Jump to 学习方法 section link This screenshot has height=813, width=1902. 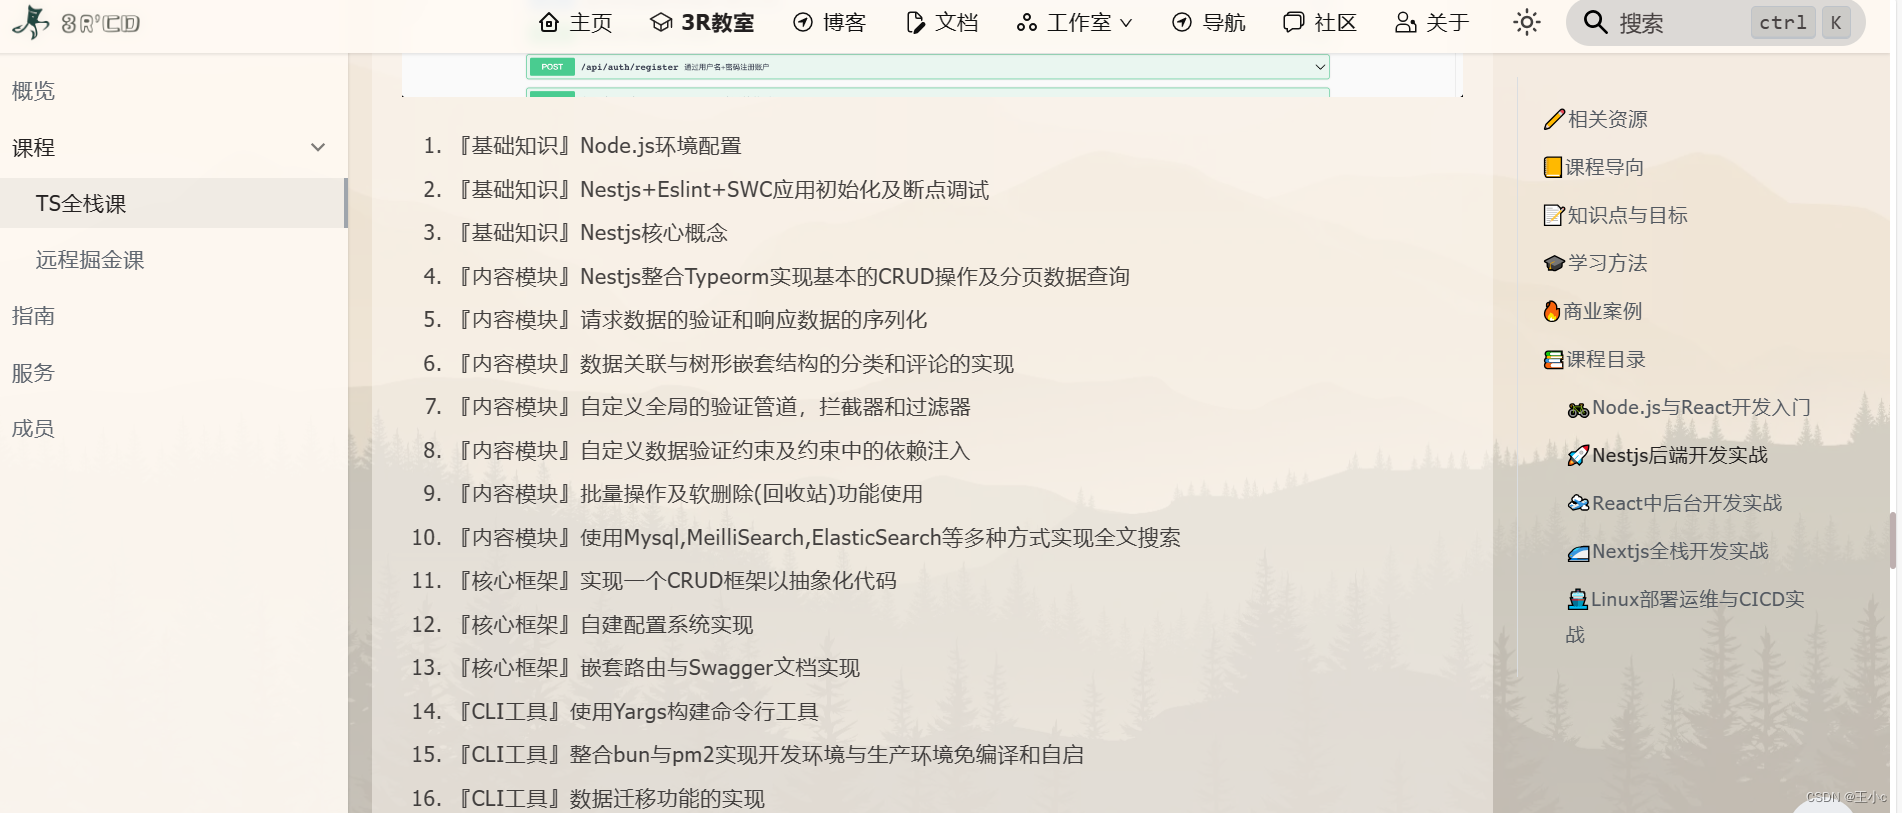click(x=1607, y=263)
